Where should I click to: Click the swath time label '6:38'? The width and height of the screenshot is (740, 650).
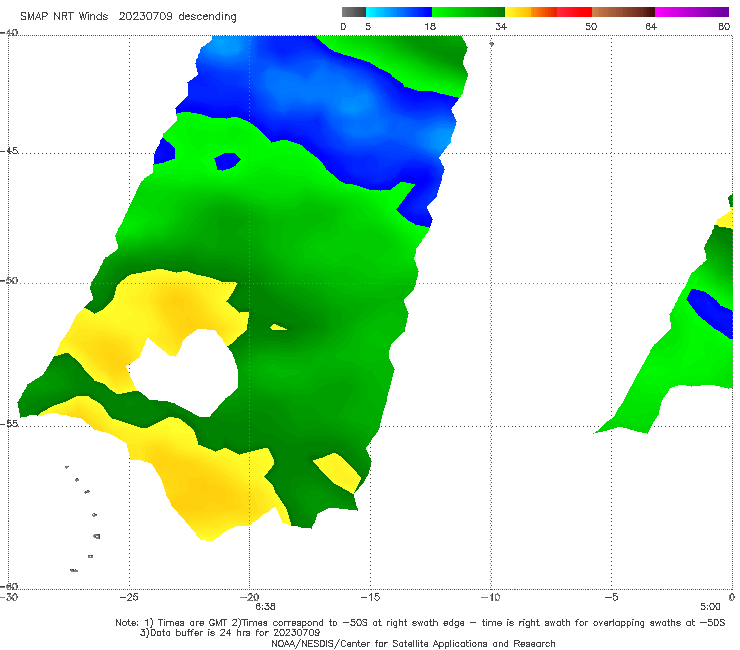pyautogui.click(x=265, y=607)
